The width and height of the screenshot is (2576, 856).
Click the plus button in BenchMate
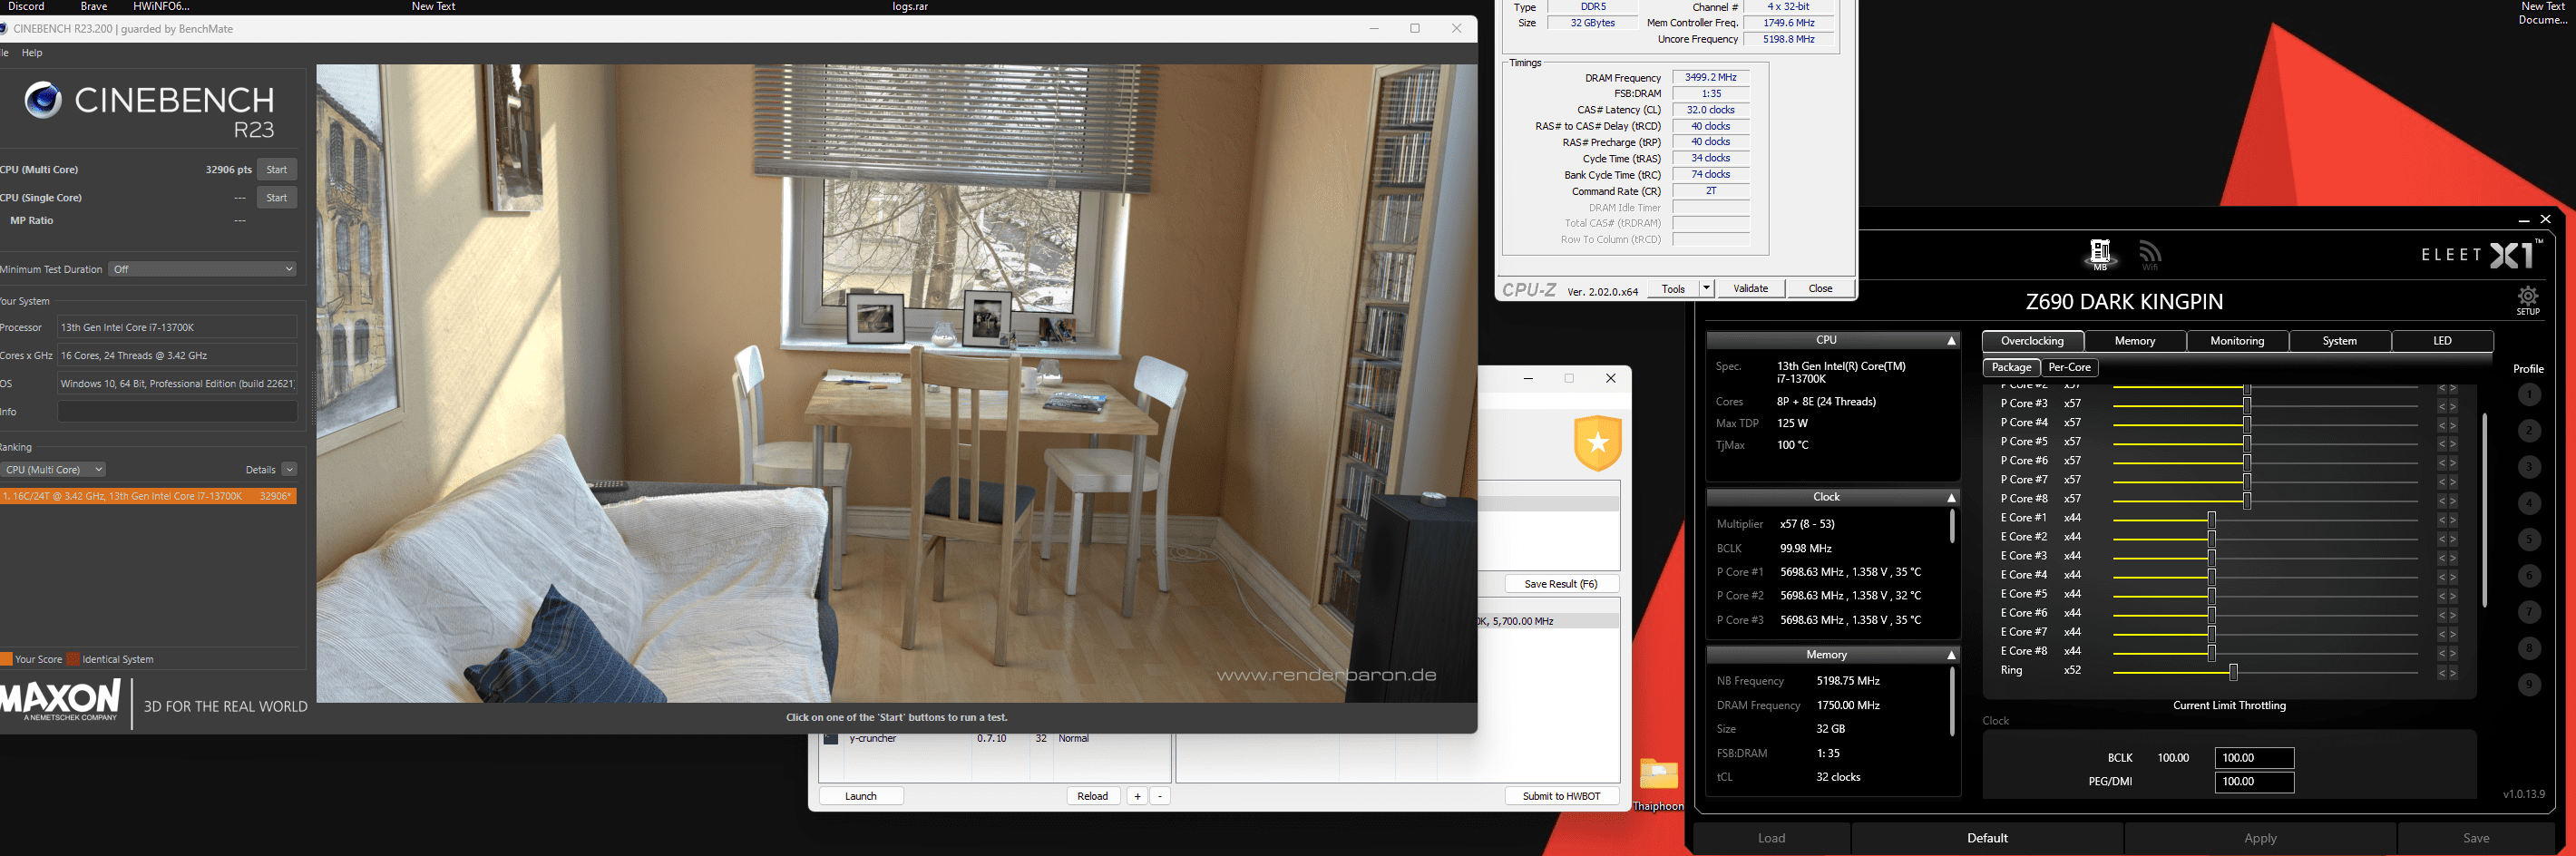click(x=1137, y=796)
